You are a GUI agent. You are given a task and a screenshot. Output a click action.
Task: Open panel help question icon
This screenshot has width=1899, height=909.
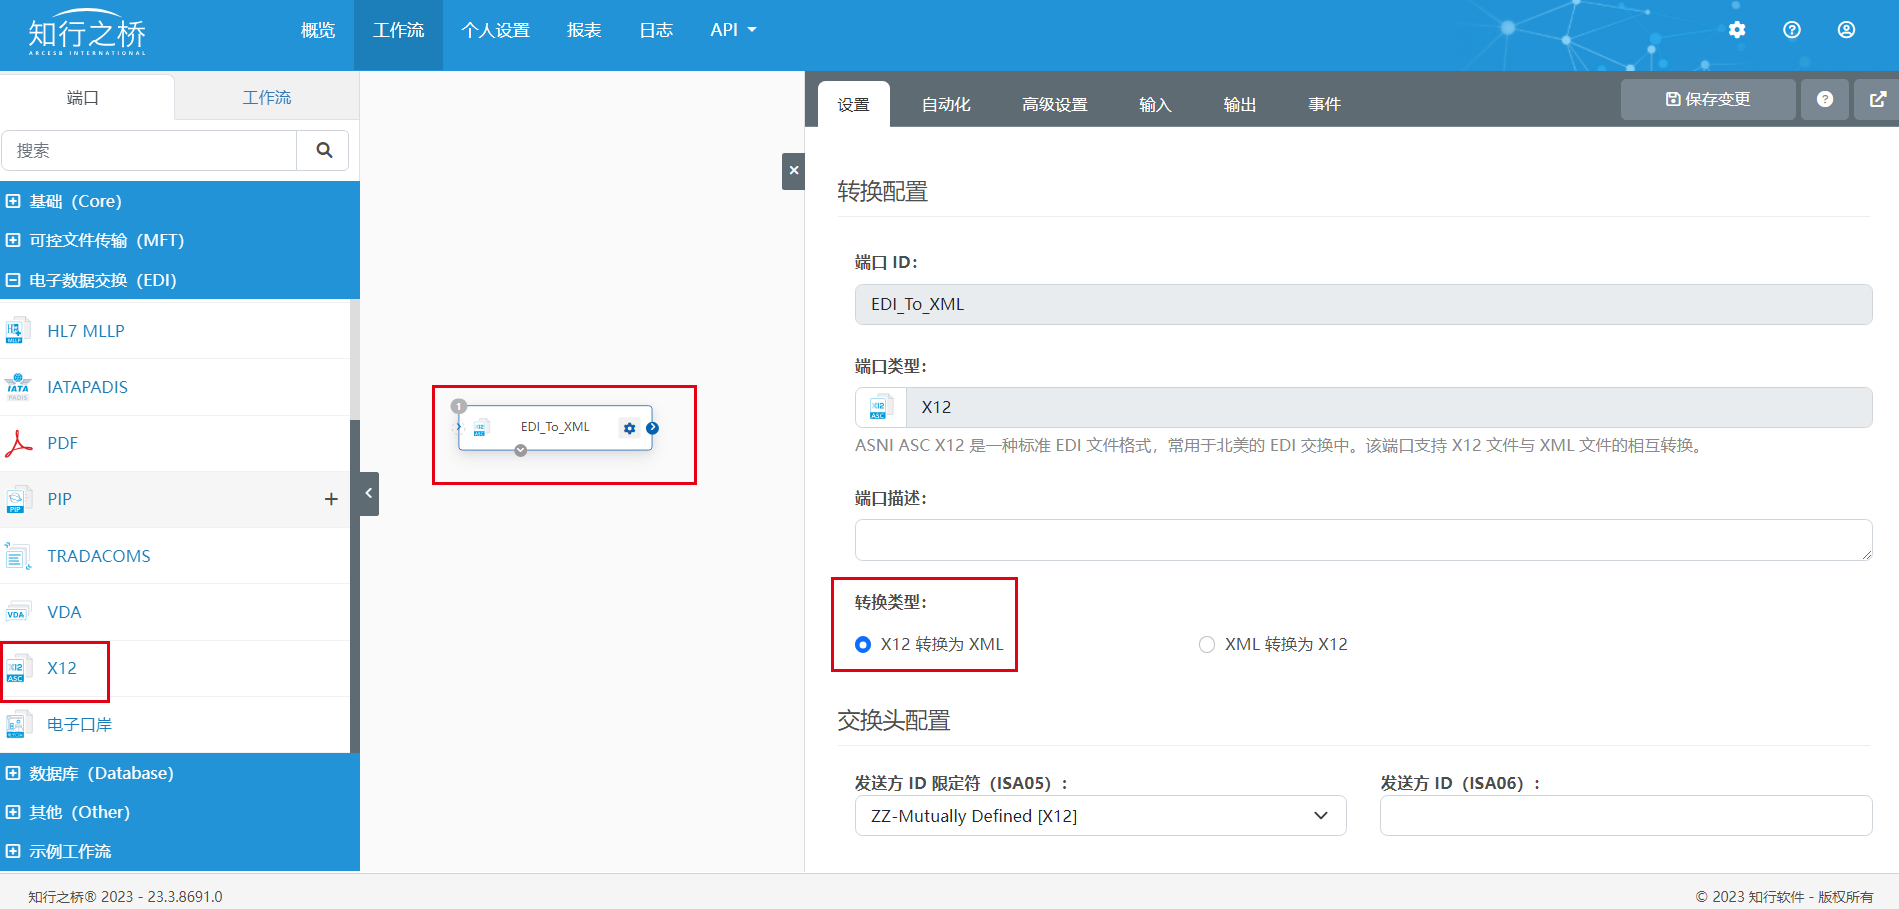1825,99
